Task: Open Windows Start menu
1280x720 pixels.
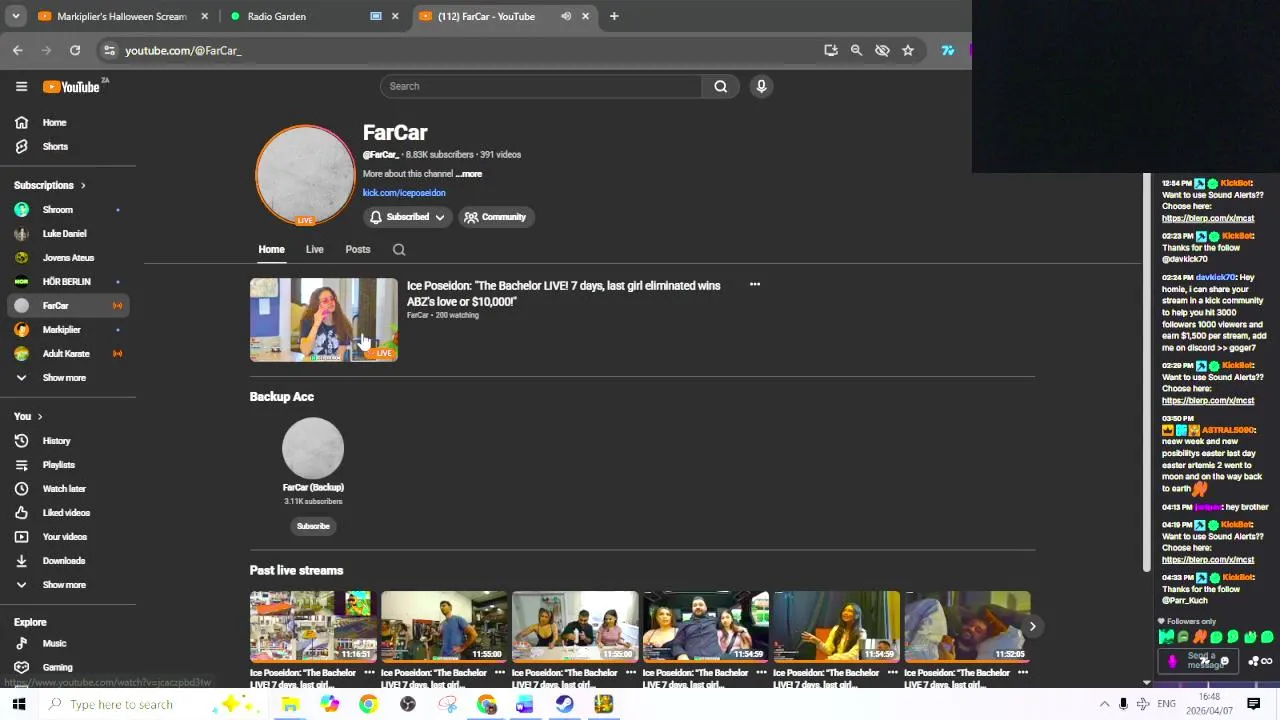Action: [x=18, y=705]
